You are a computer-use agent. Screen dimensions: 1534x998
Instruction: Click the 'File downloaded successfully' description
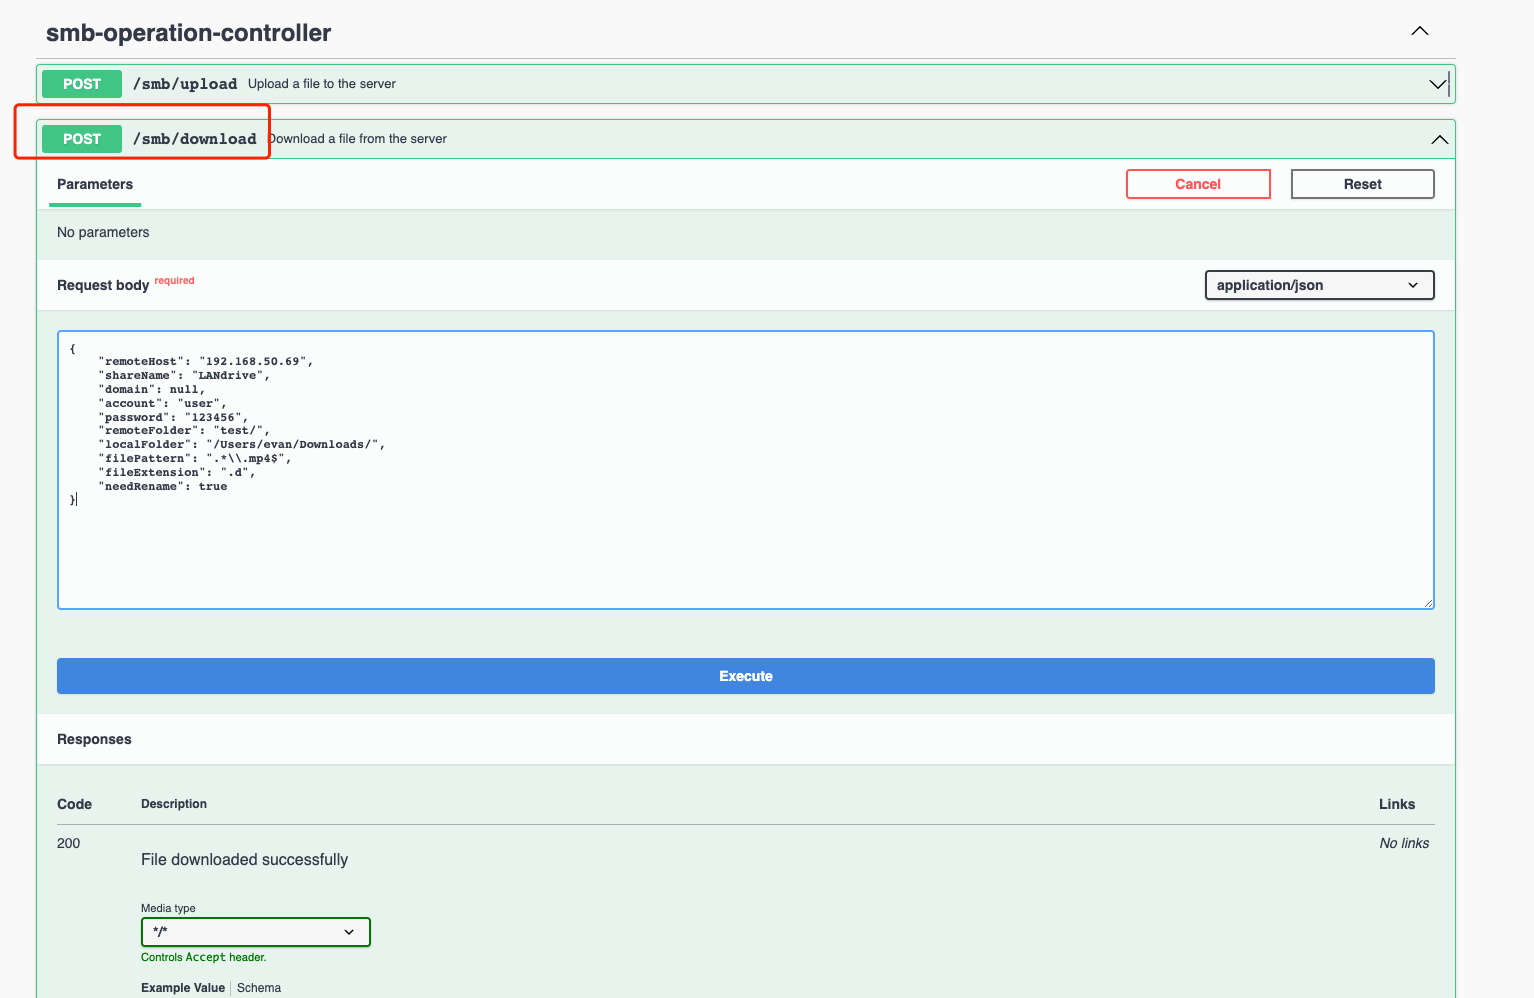(x=245, y=860)
